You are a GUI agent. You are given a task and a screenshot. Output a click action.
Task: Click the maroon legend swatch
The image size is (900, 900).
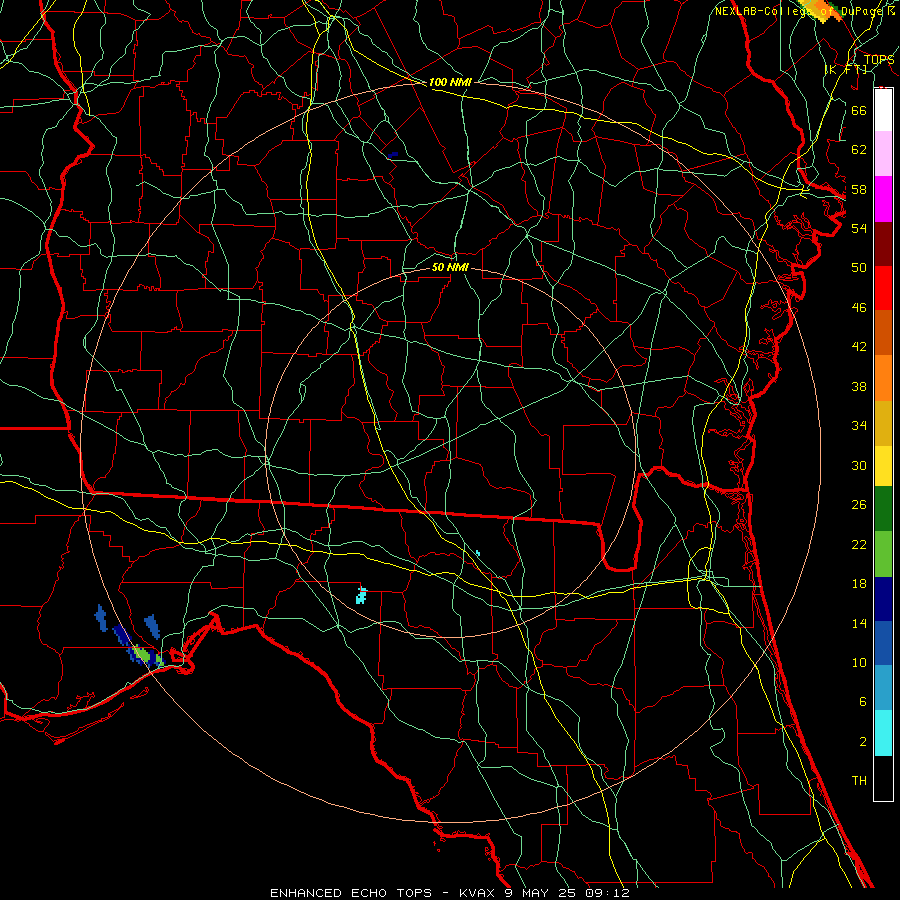883,244
